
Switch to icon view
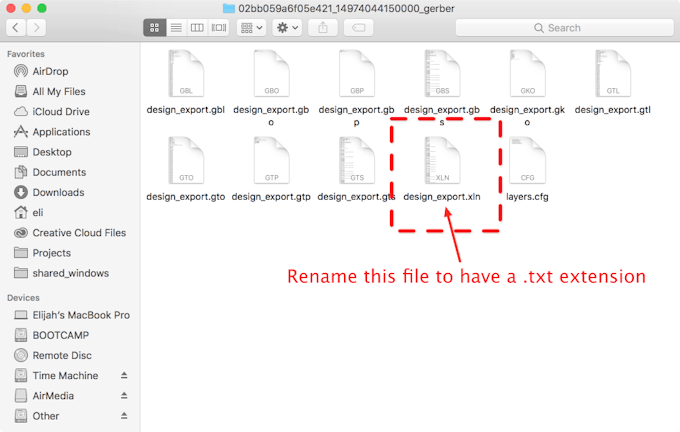point(154,28)
